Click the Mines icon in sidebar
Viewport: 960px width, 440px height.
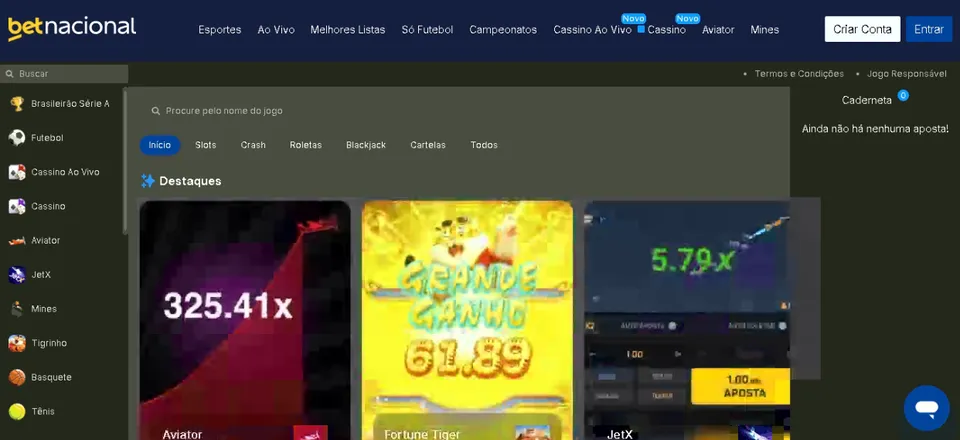coord(17,309)
